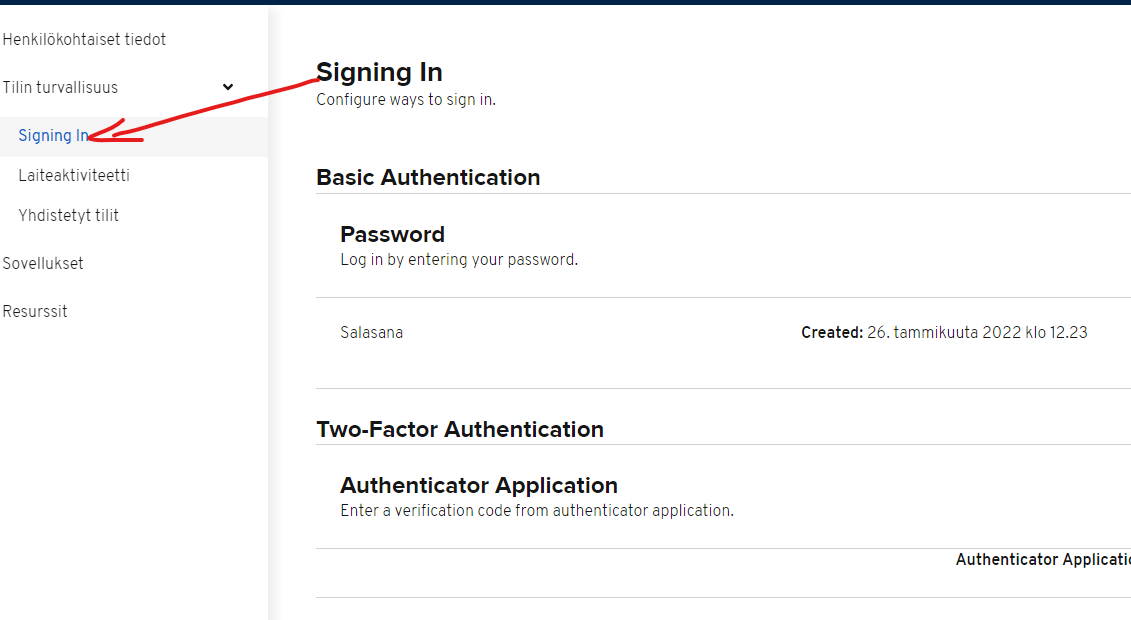
Task: Click the Password heading
Action: tap(392, 234)
